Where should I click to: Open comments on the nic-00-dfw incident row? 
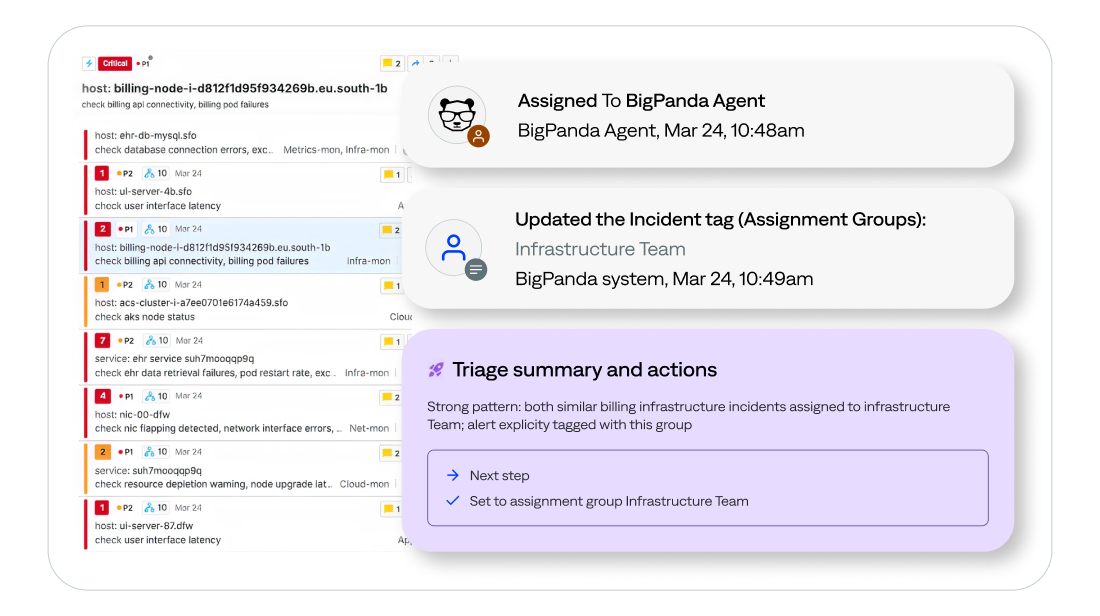coord(391,397)
